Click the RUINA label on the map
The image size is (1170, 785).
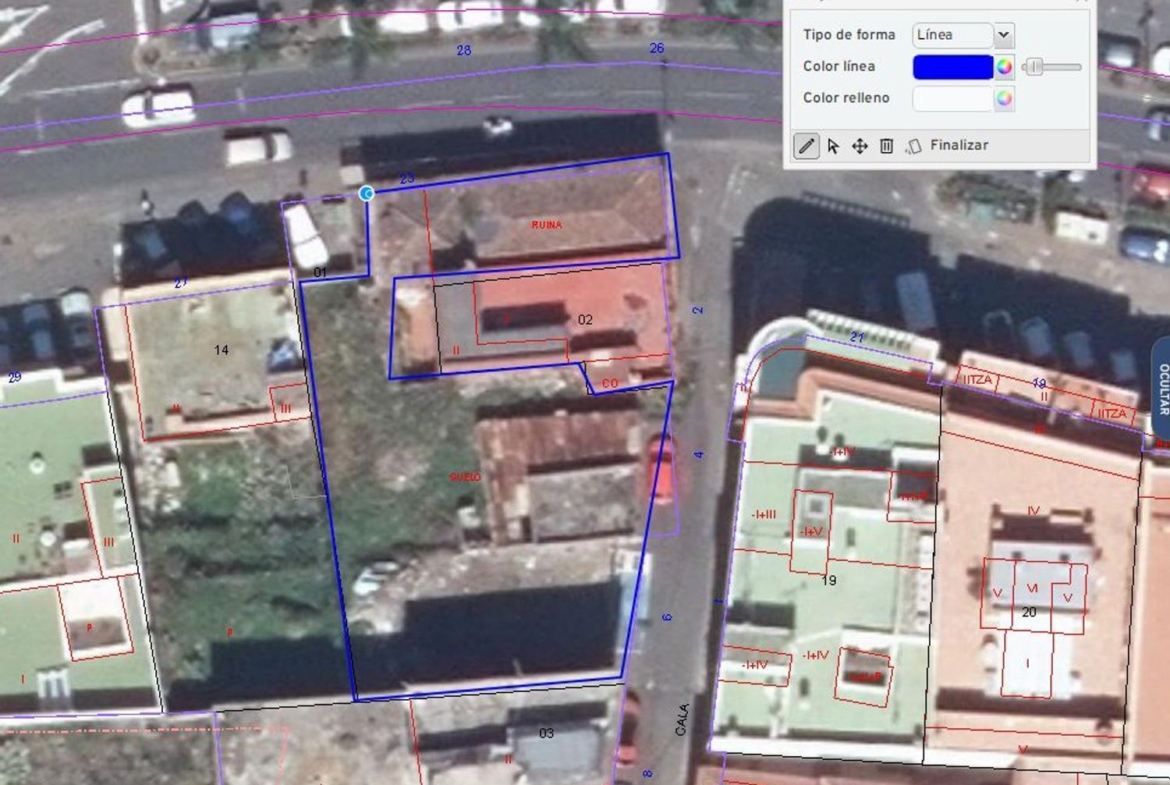[x=546, y=225]
